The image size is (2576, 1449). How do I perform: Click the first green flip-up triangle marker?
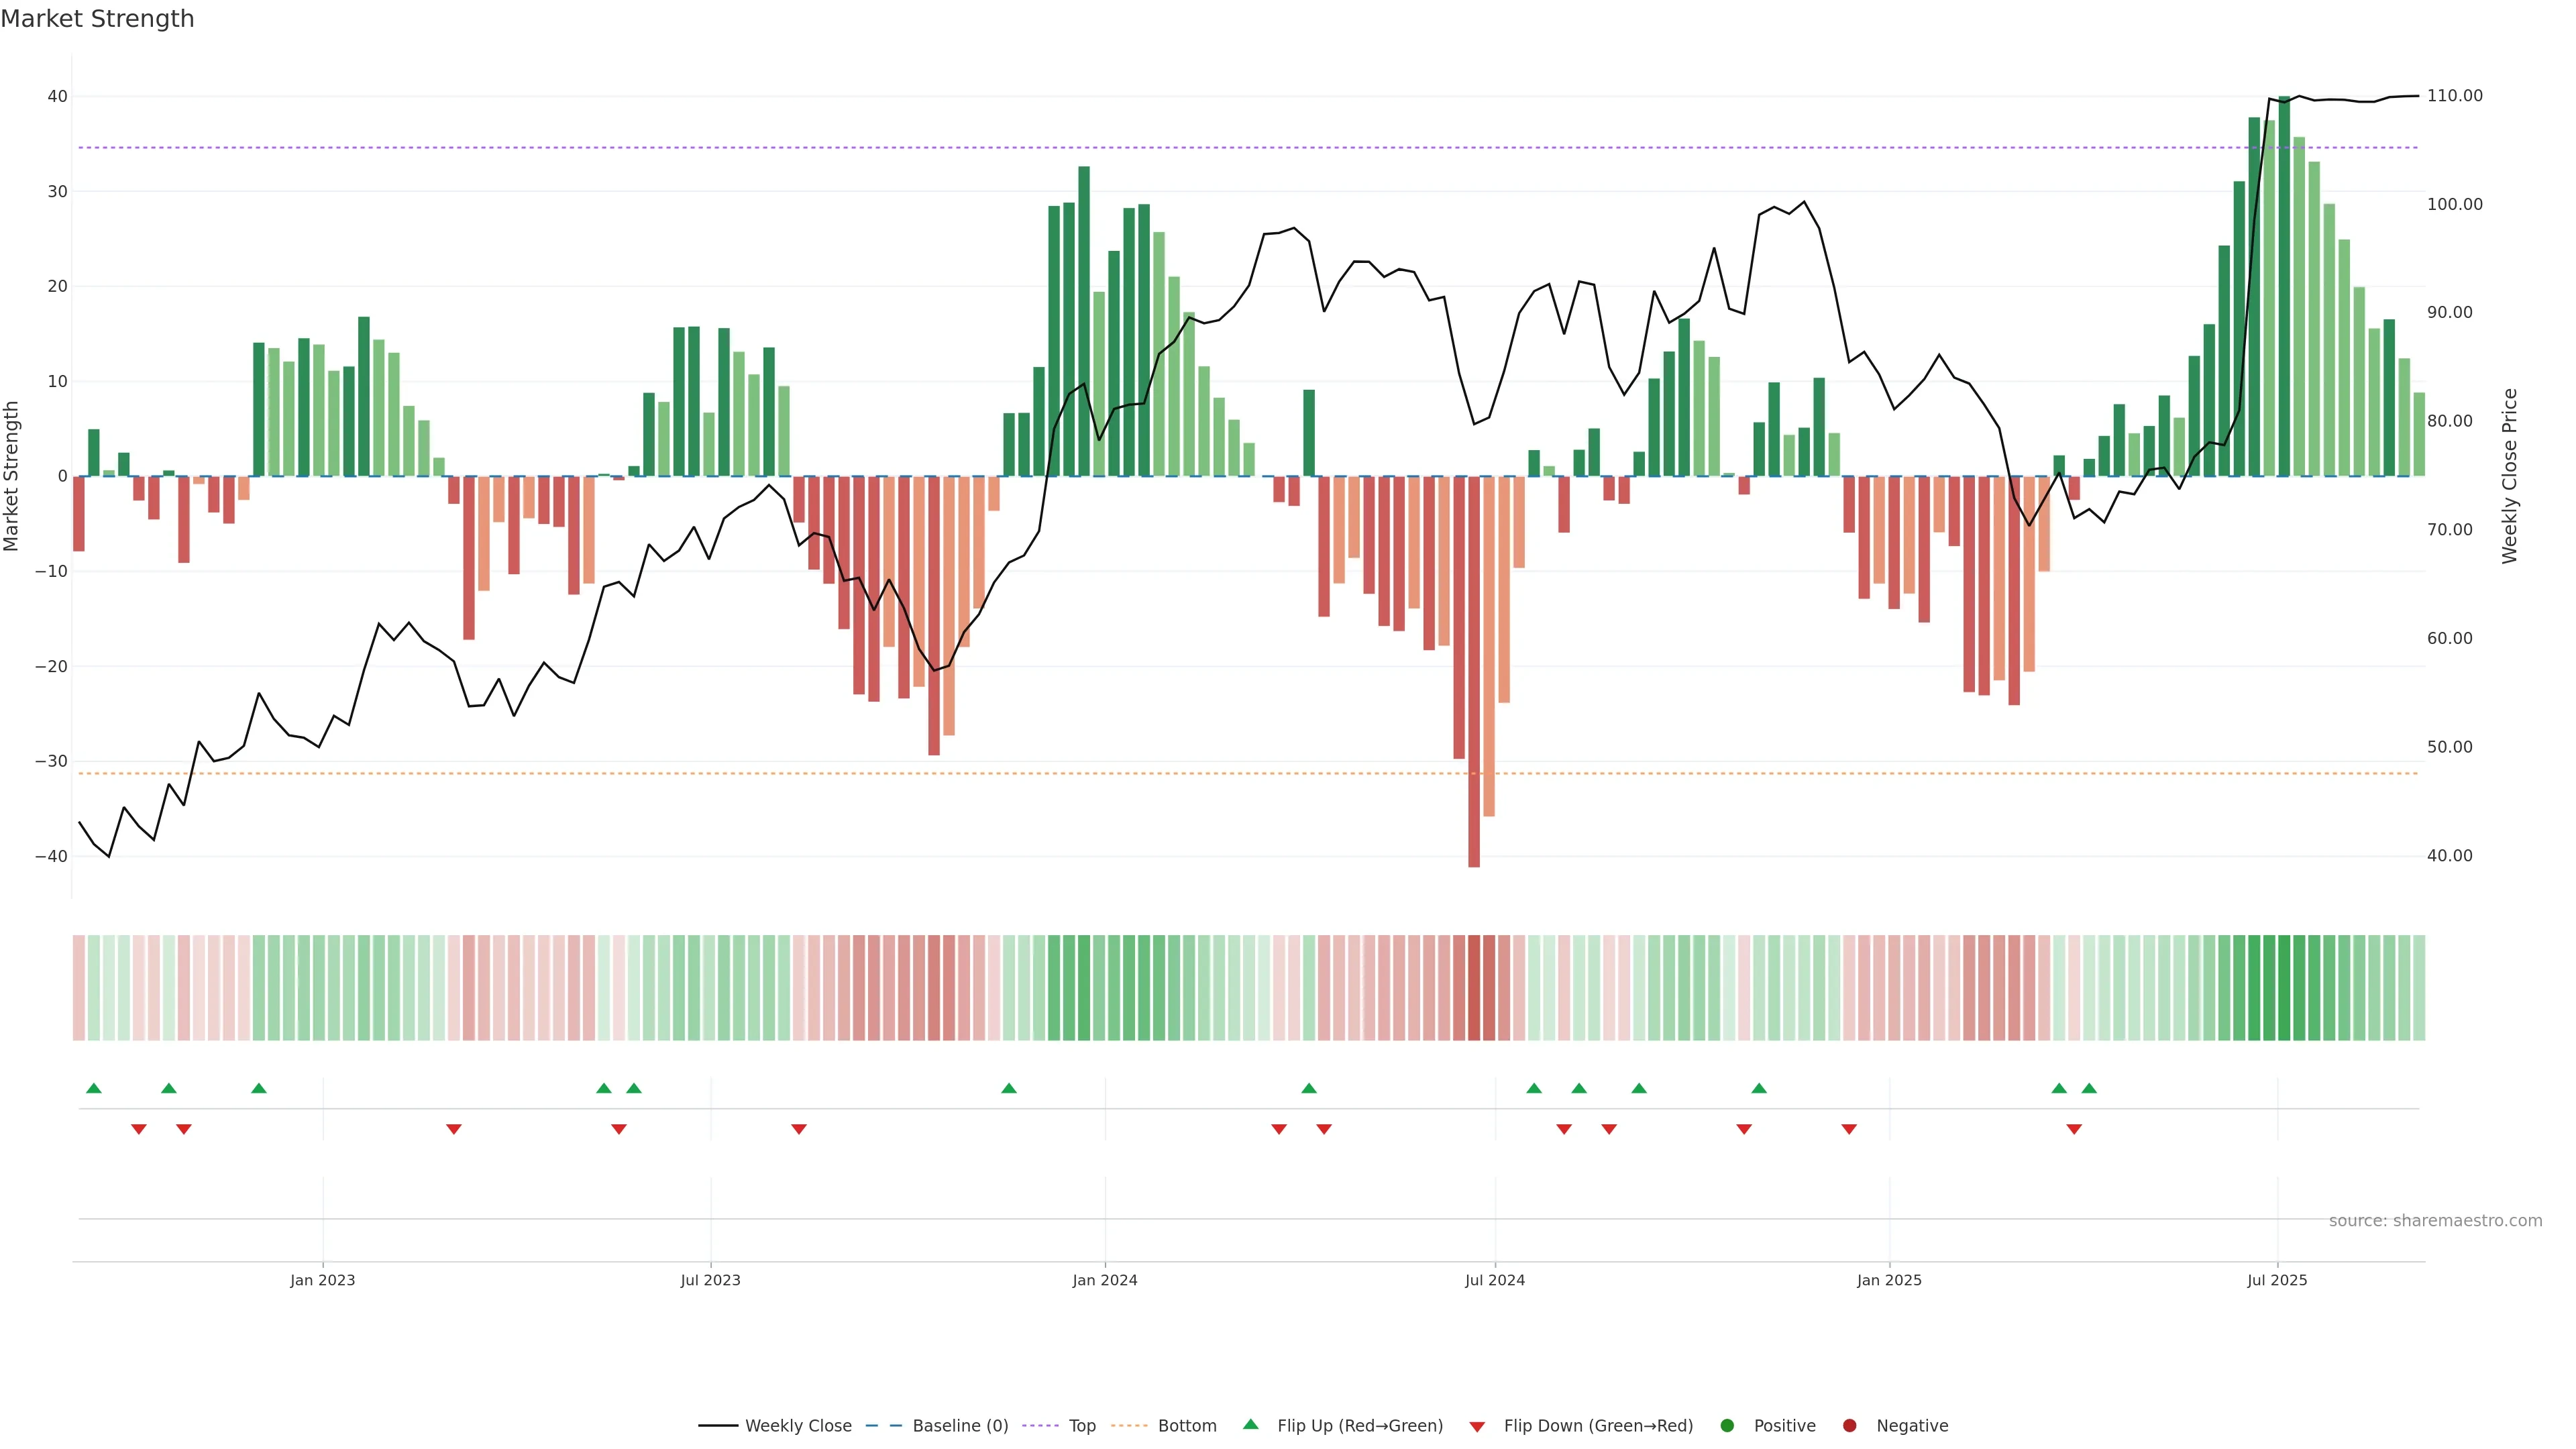[94, 1088]
